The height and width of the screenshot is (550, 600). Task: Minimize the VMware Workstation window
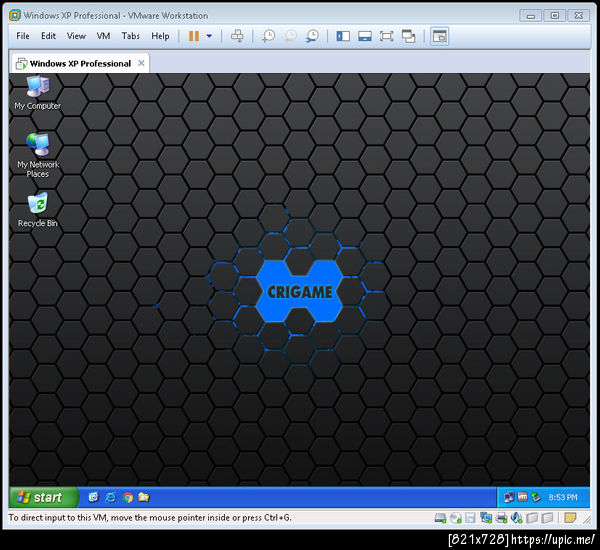click(530, 16)
